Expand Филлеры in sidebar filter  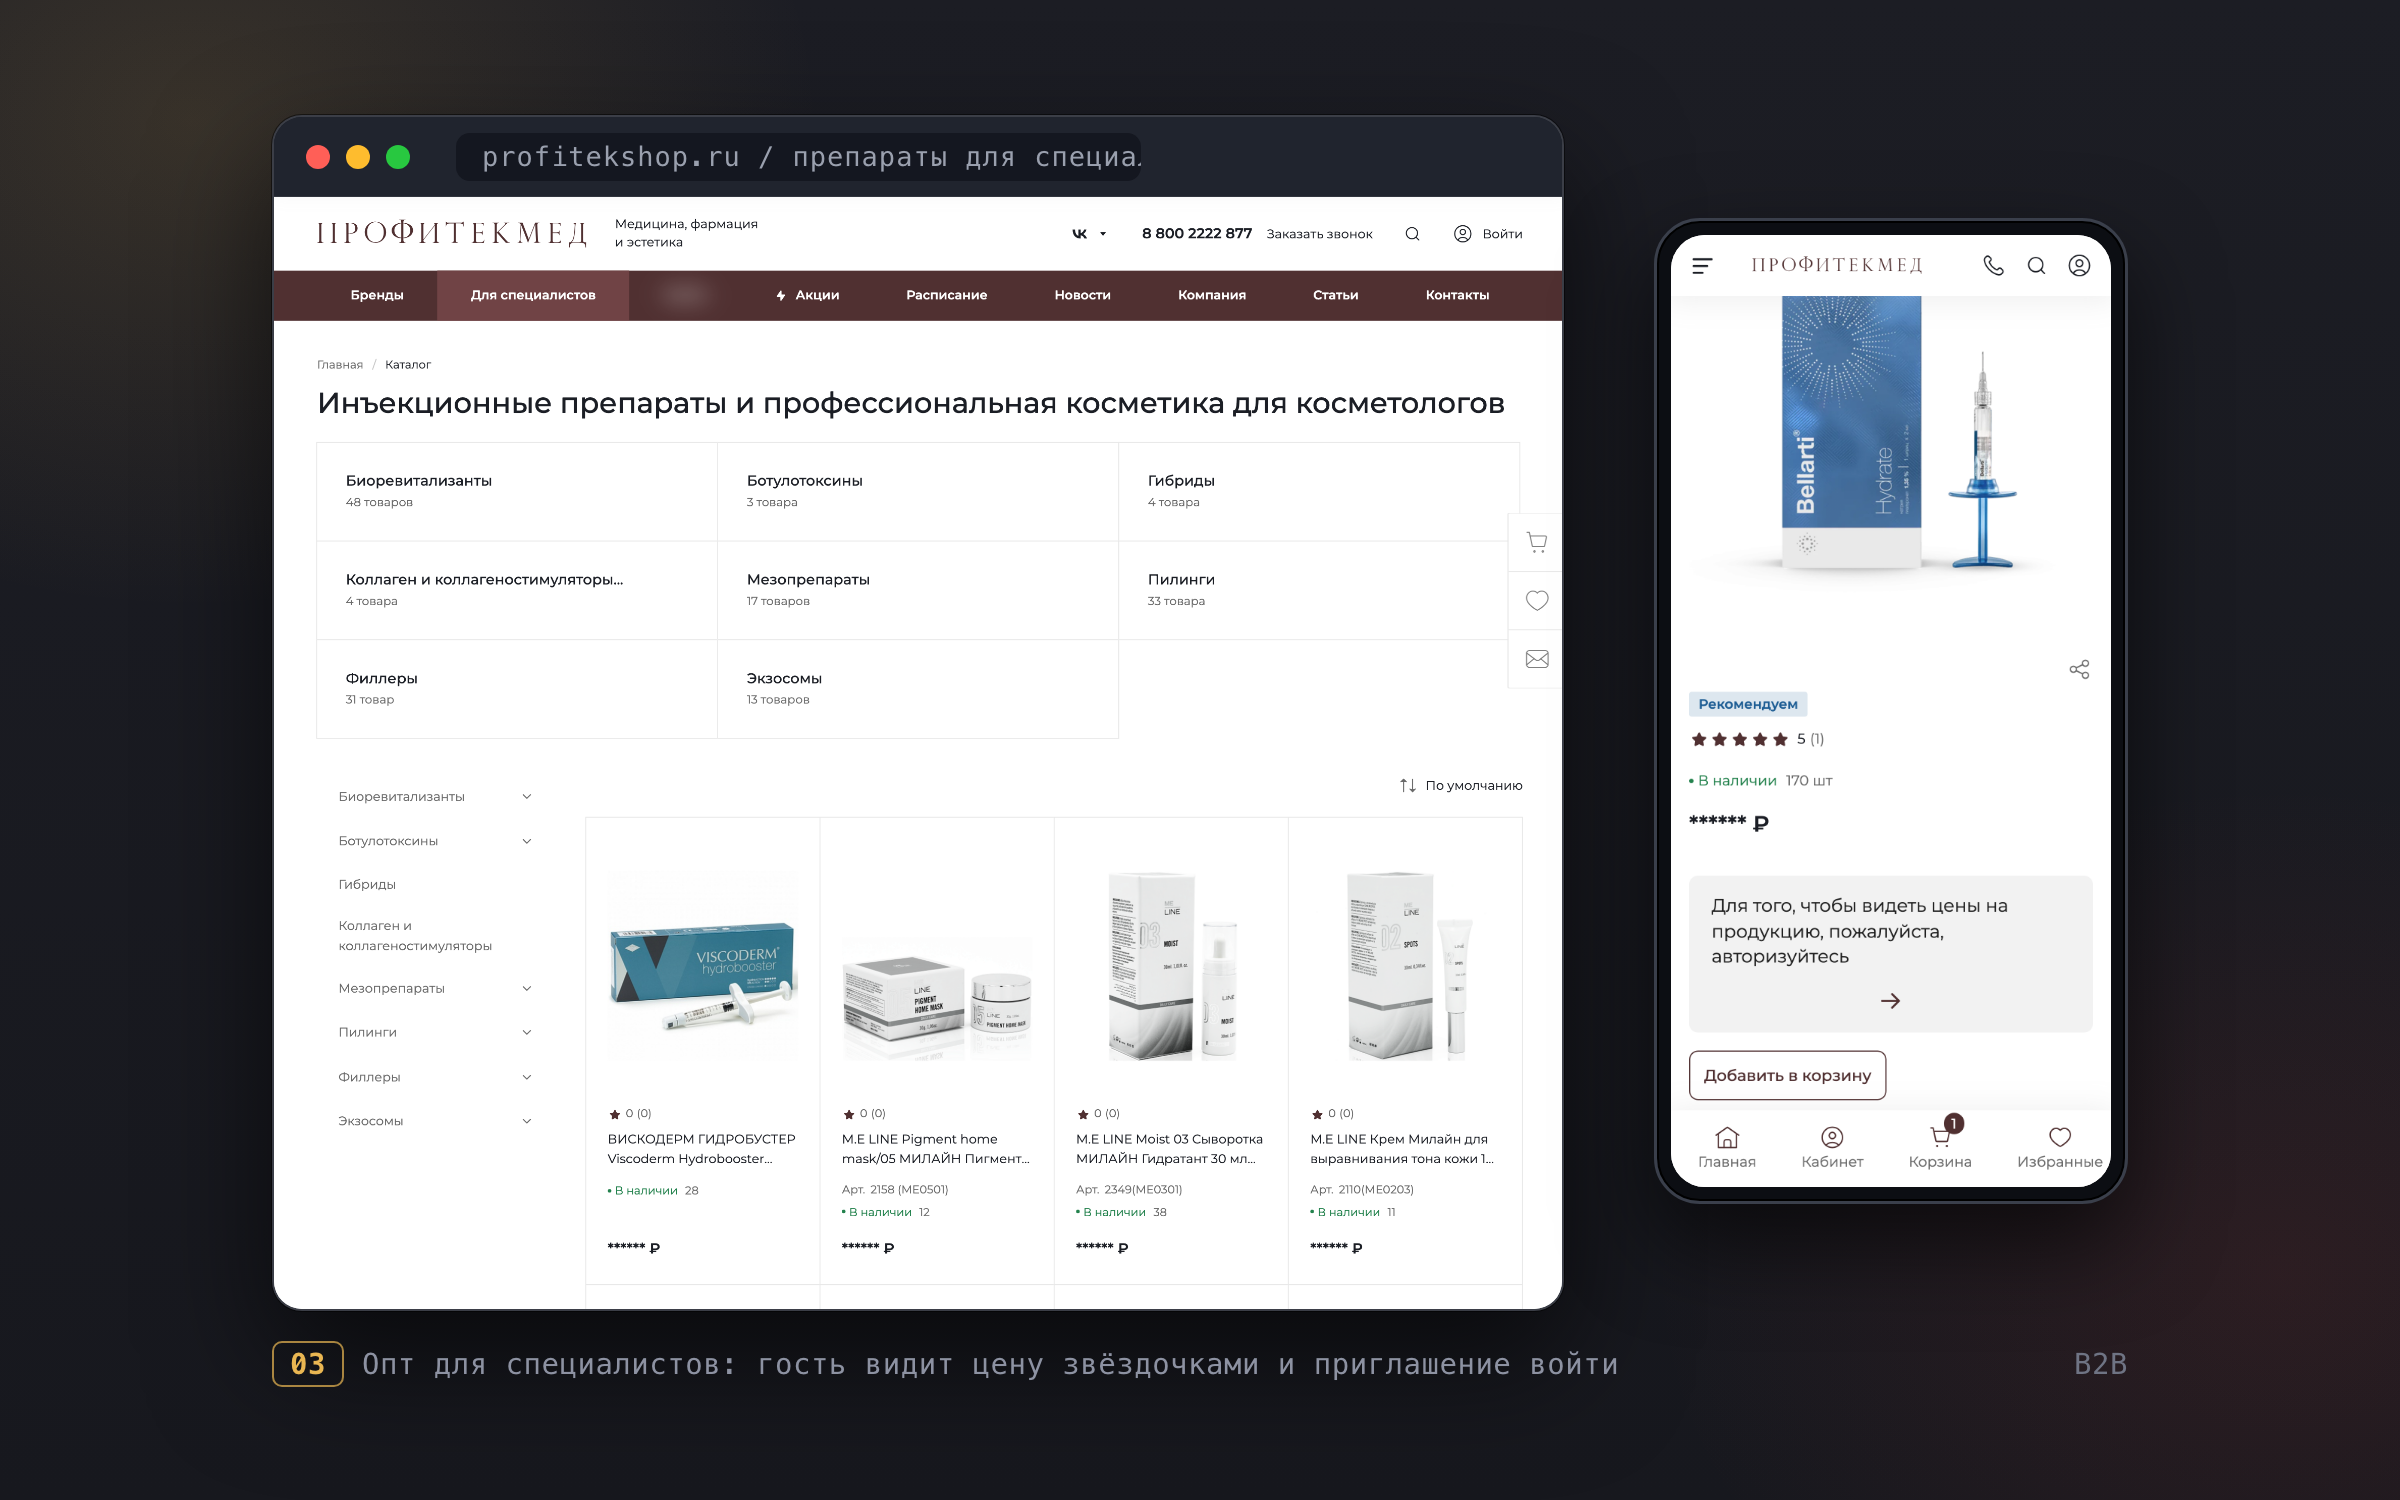(527, 1077)
